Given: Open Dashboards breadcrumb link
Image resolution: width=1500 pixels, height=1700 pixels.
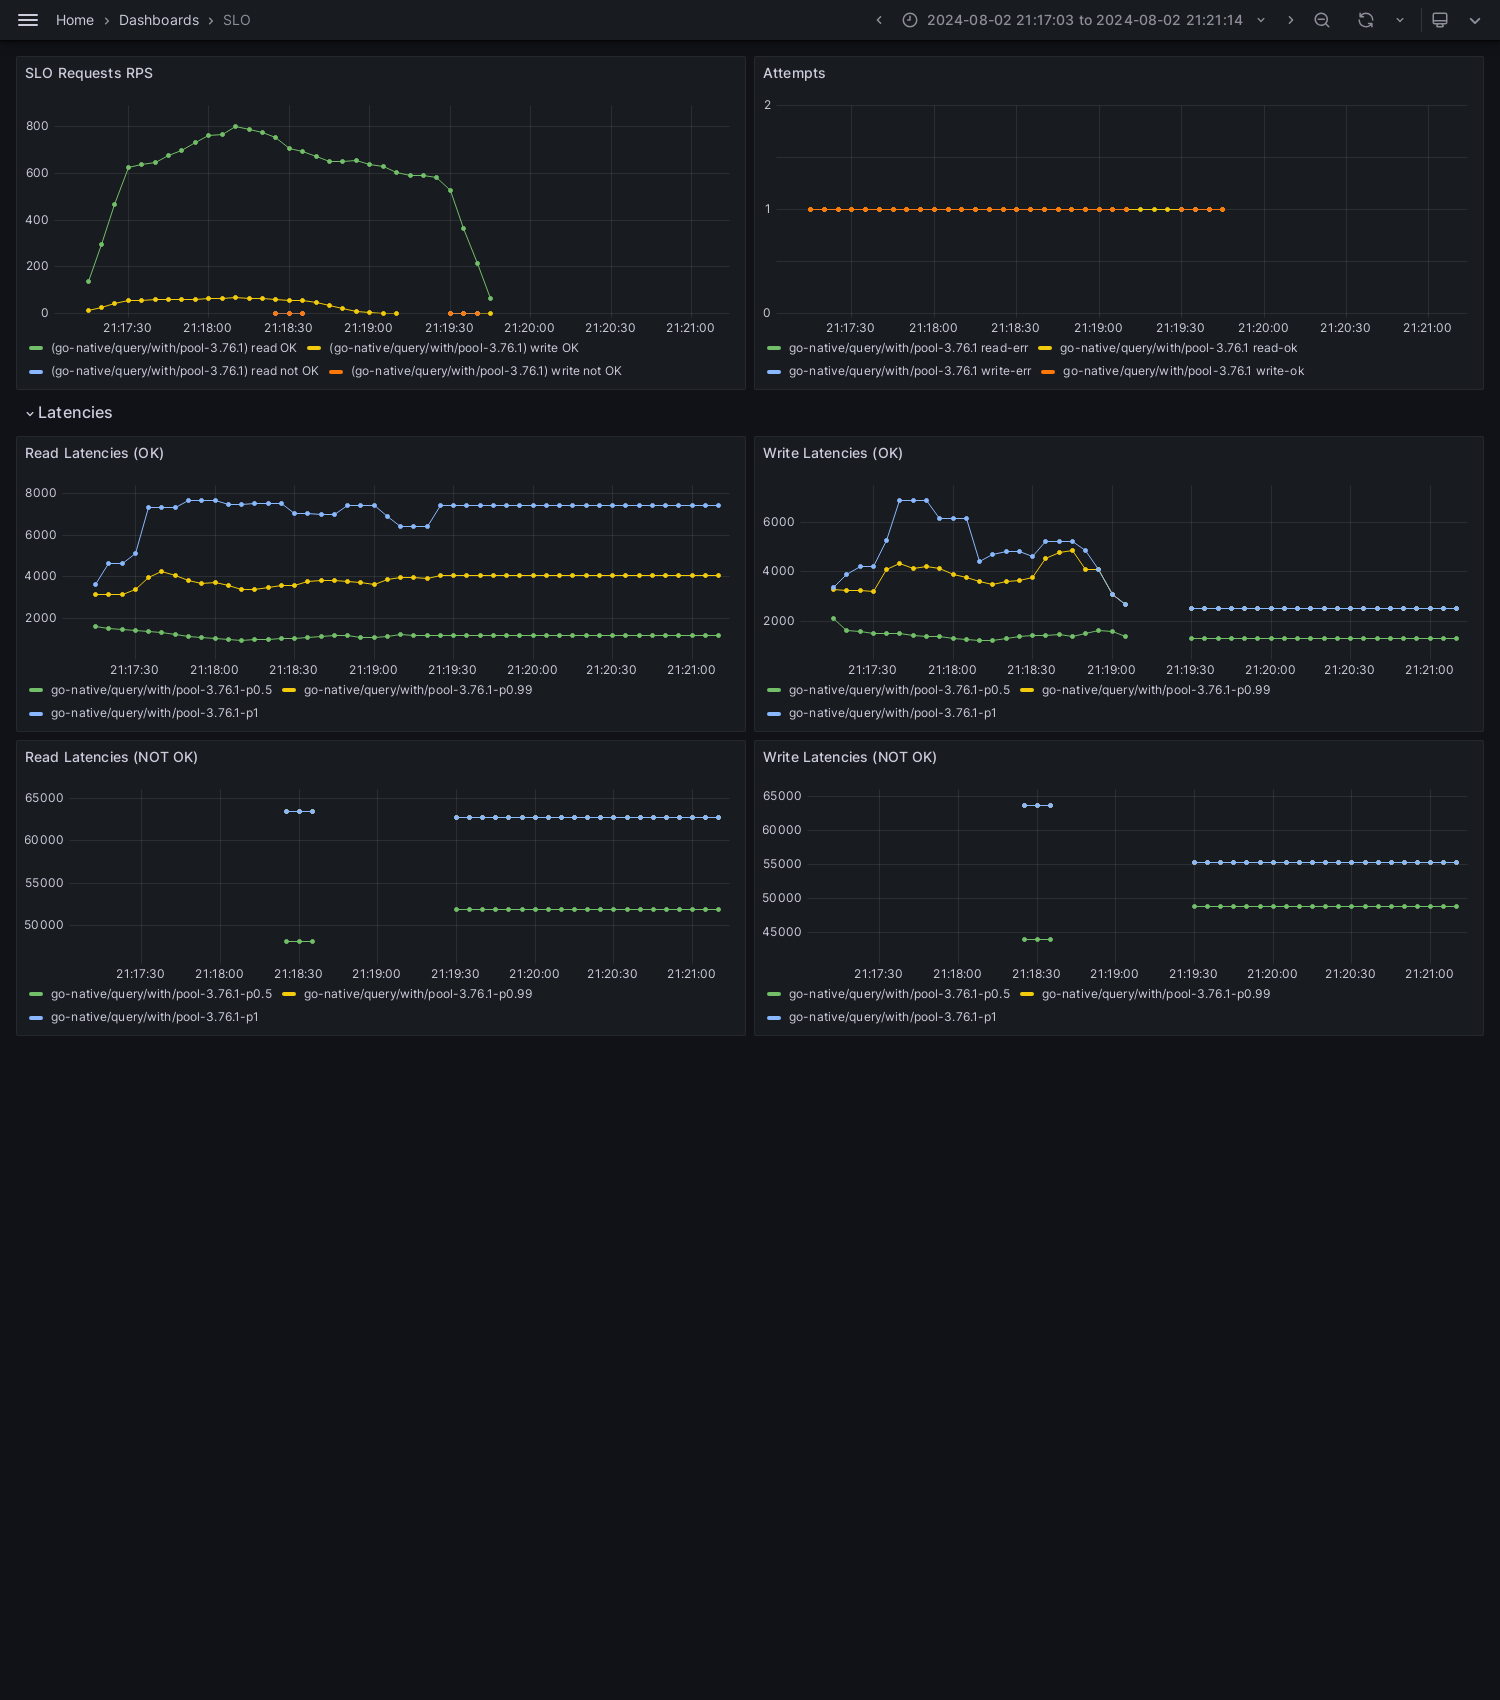Looking at the screenshot, I should tap(159, 20).
